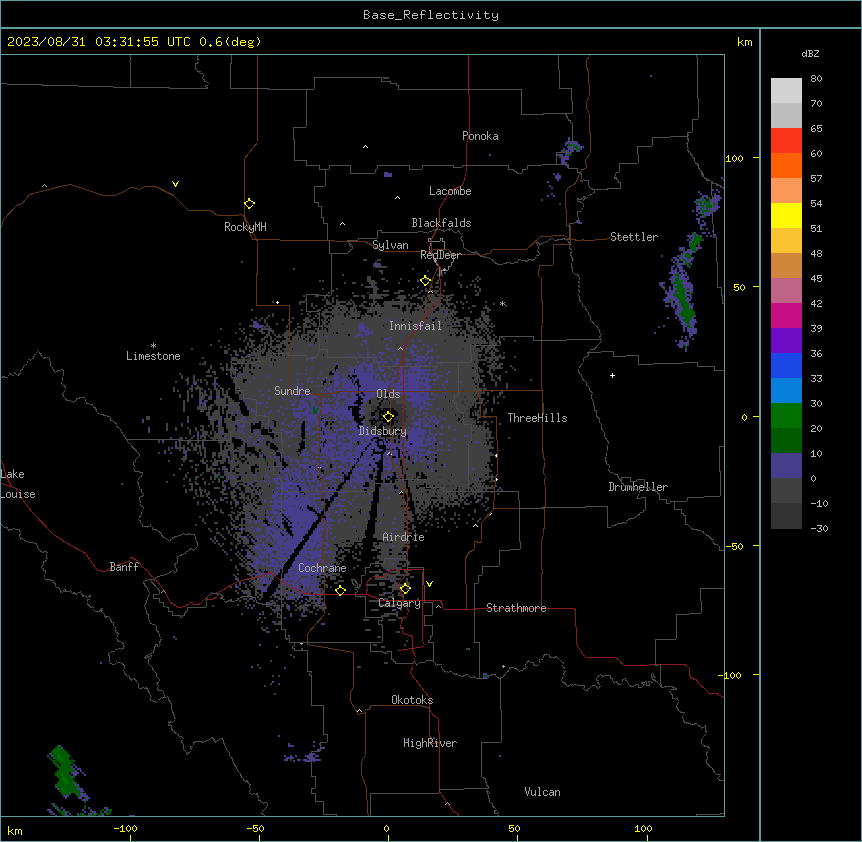This screenshot has width=862, height=842.
Task: Click the Strathmore city label
Action: [x=516, y=608]
